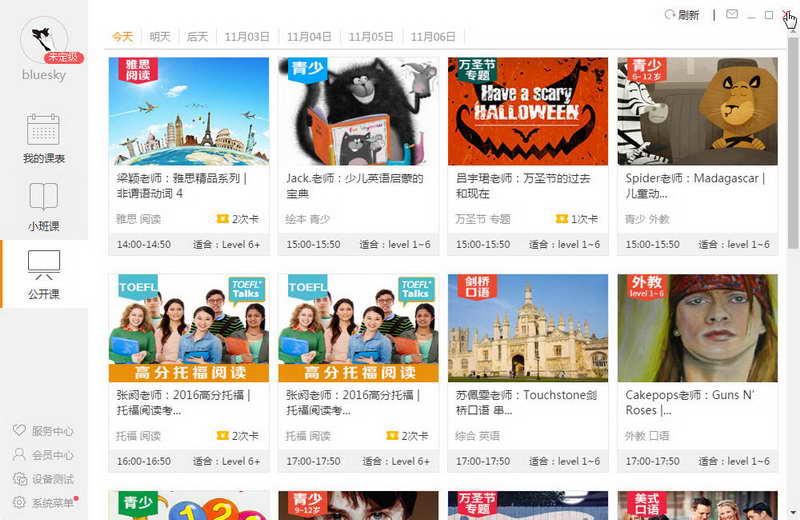Click the 刷新 refresh icon
The width and height of the screenshot is (800, 520).
pos(669,15)
